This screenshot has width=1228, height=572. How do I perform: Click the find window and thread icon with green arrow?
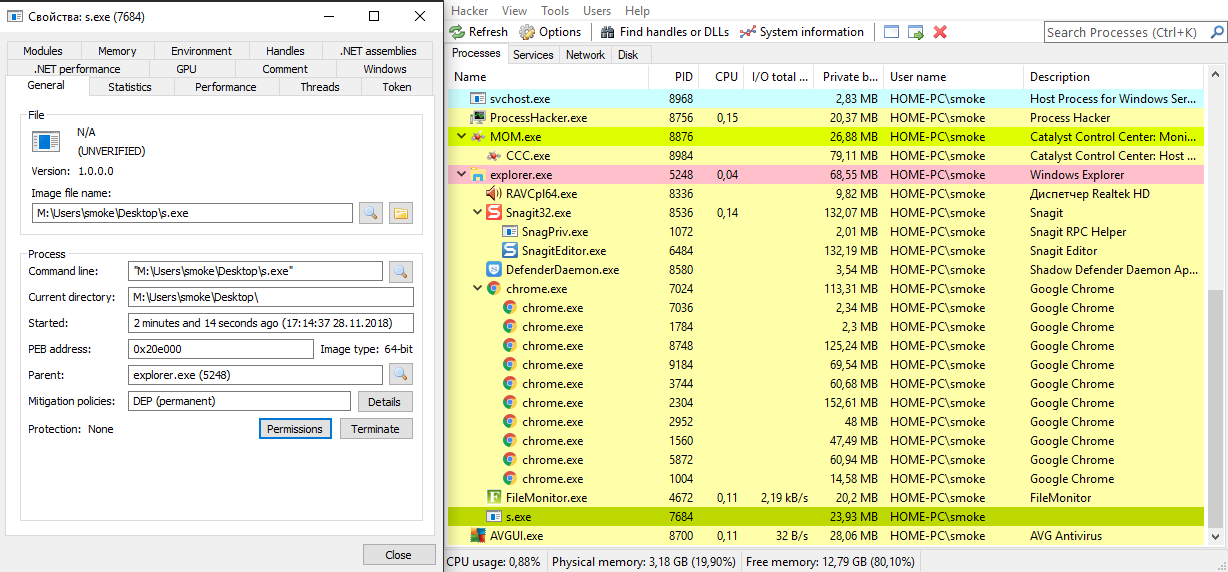click(x=915, y=32)
